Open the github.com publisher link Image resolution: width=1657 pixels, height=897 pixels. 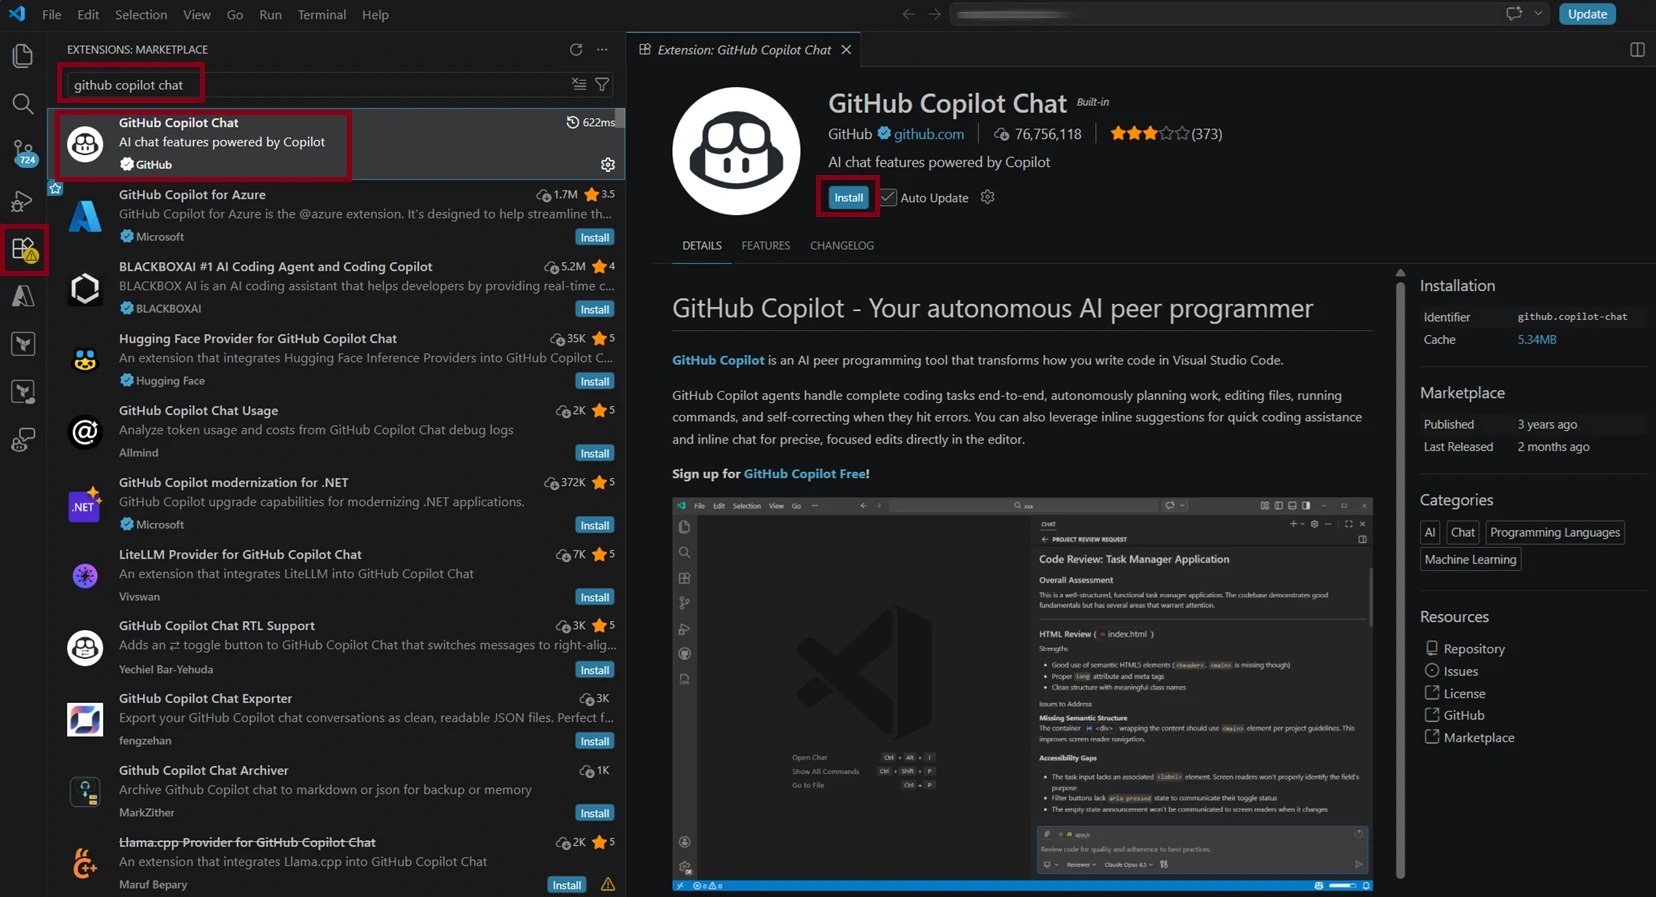pos(929,134)
